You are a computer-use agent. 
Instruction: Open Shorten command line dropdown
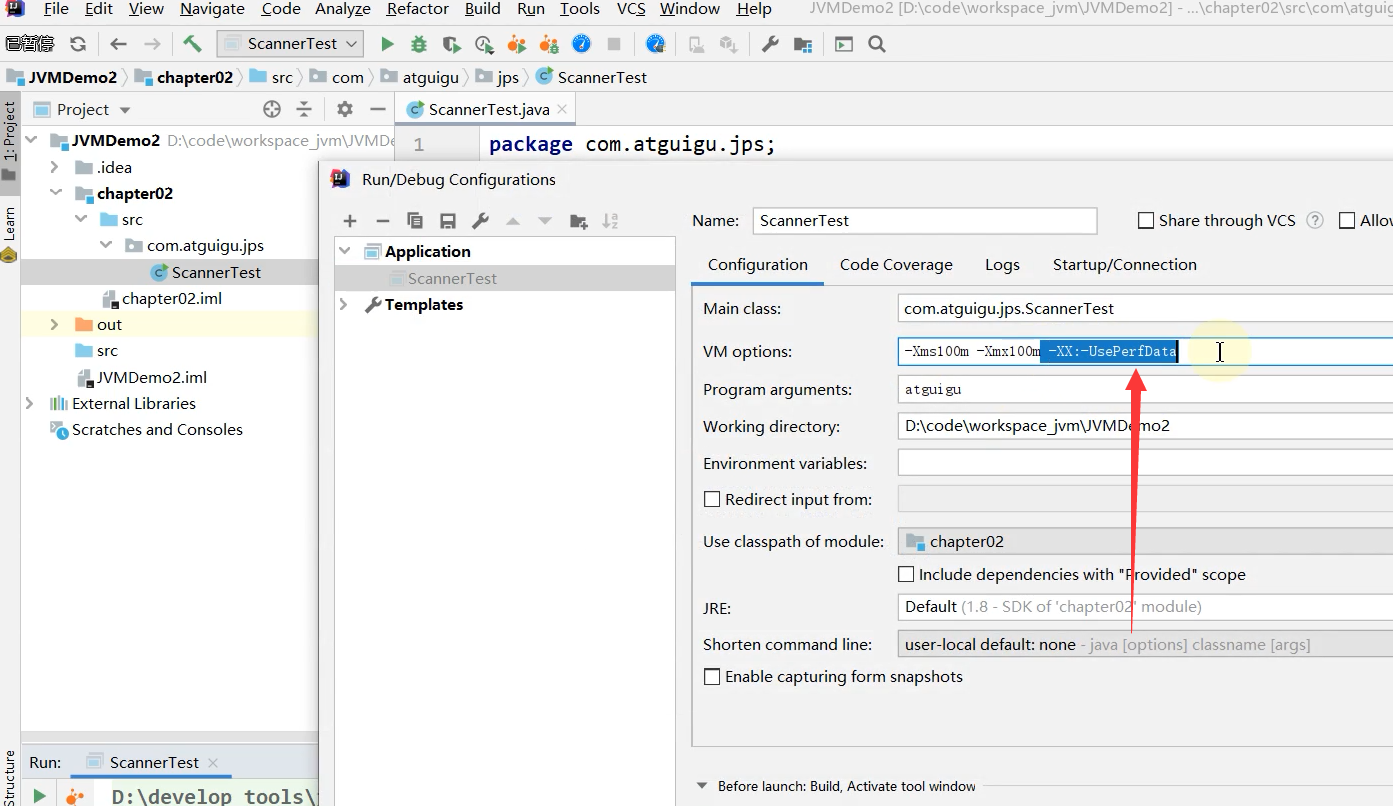(1145, 644)
